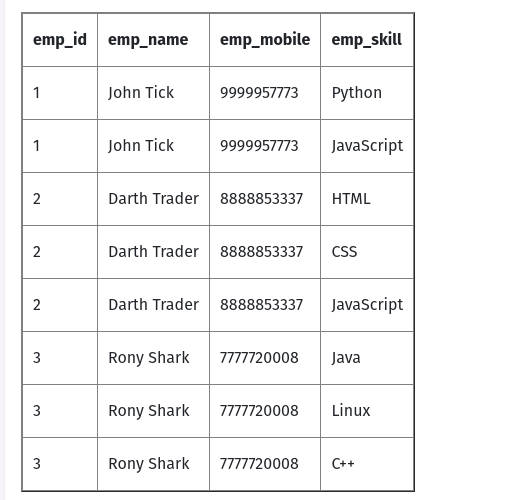
Task: Select the Java skill cell
Action: pos(367,358)
